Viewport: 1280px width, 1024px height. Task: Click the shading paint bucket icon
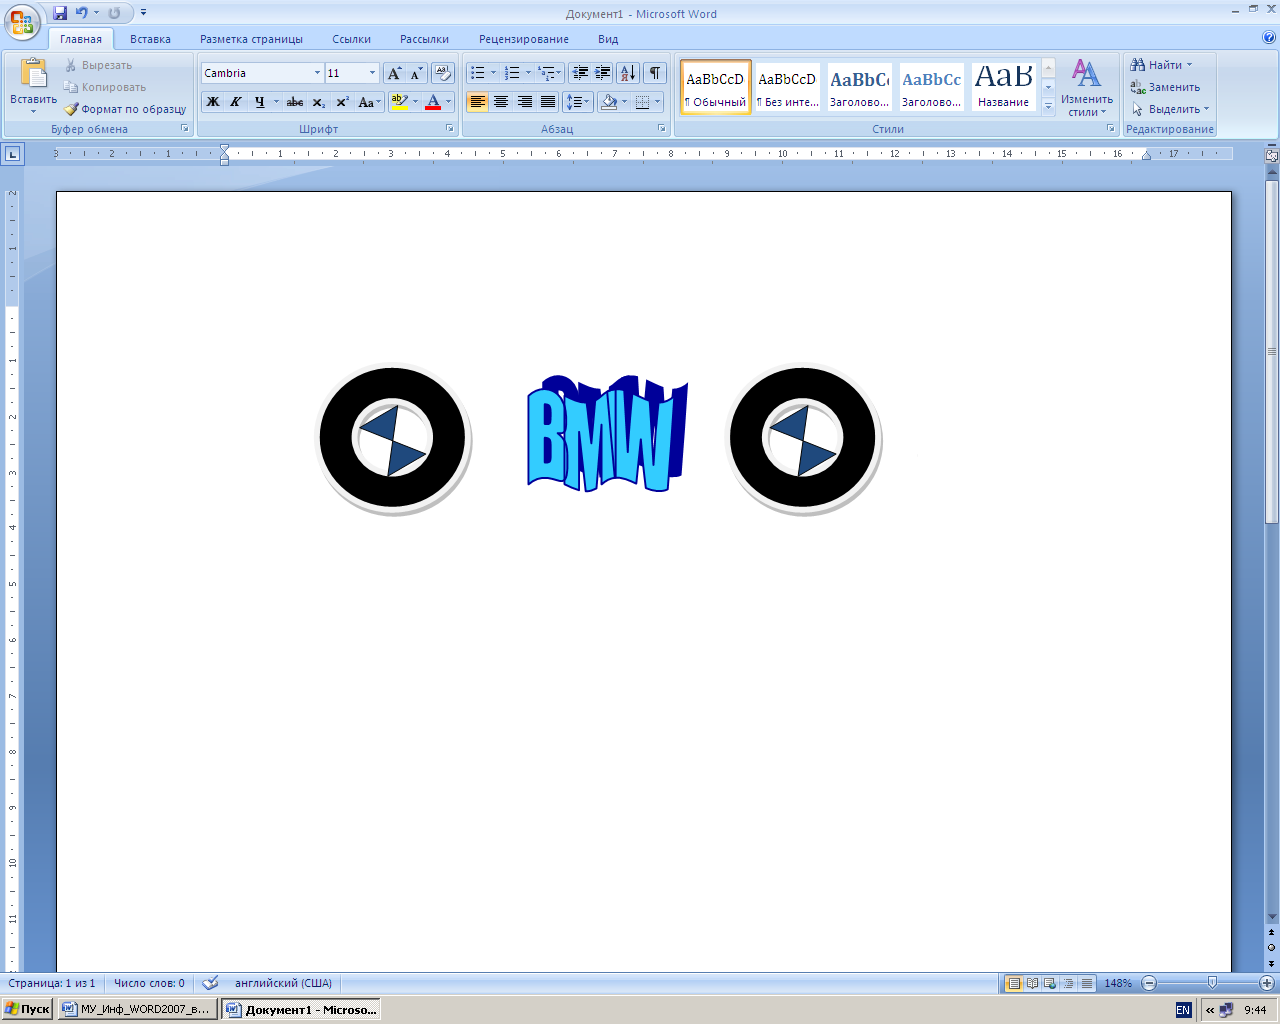pyautogui.click(x=609, y=102)
